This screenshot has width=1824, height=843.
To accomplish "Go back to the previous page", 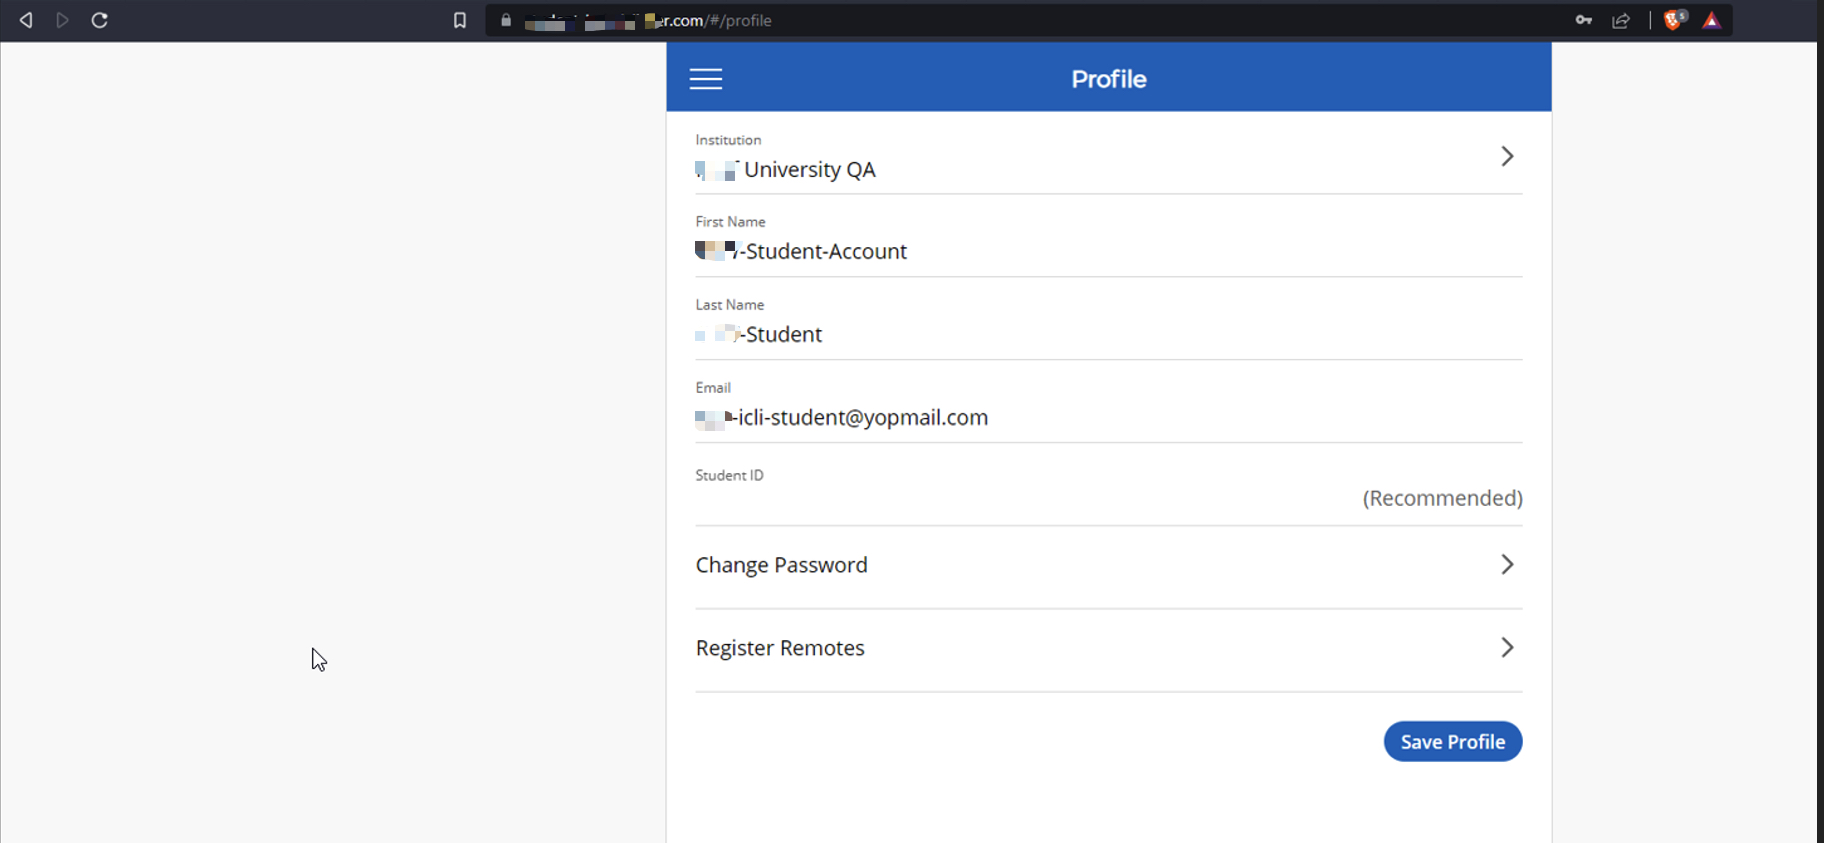I will [x=26, y=20].
